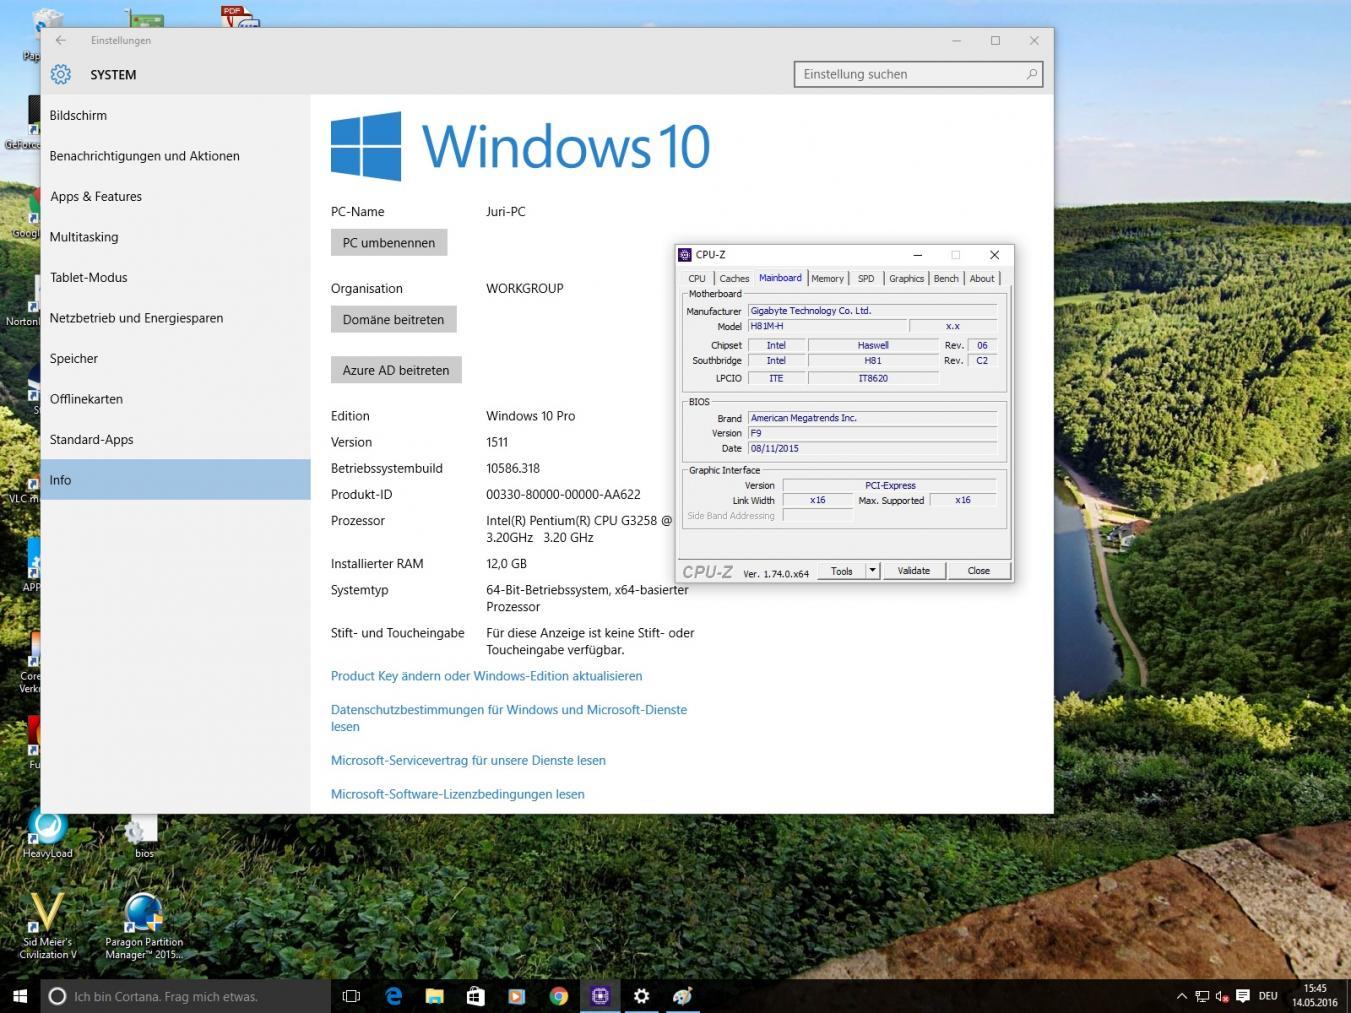Select Standard-Apps in sidebar
The width and height of the screenshot is (1351, 1013).
pos(175,439)
